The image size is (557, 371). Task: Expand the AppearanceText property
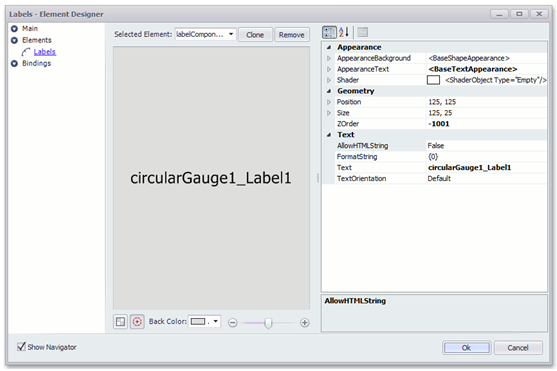click(x=329, y=69)
